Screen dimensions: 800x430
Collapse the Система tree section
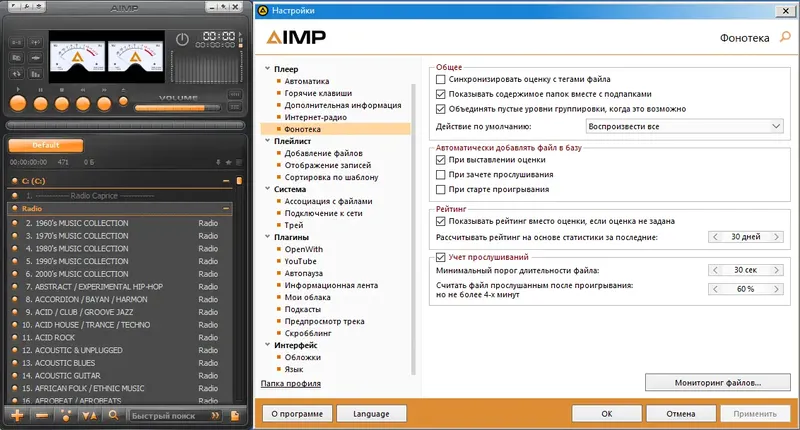267,189
